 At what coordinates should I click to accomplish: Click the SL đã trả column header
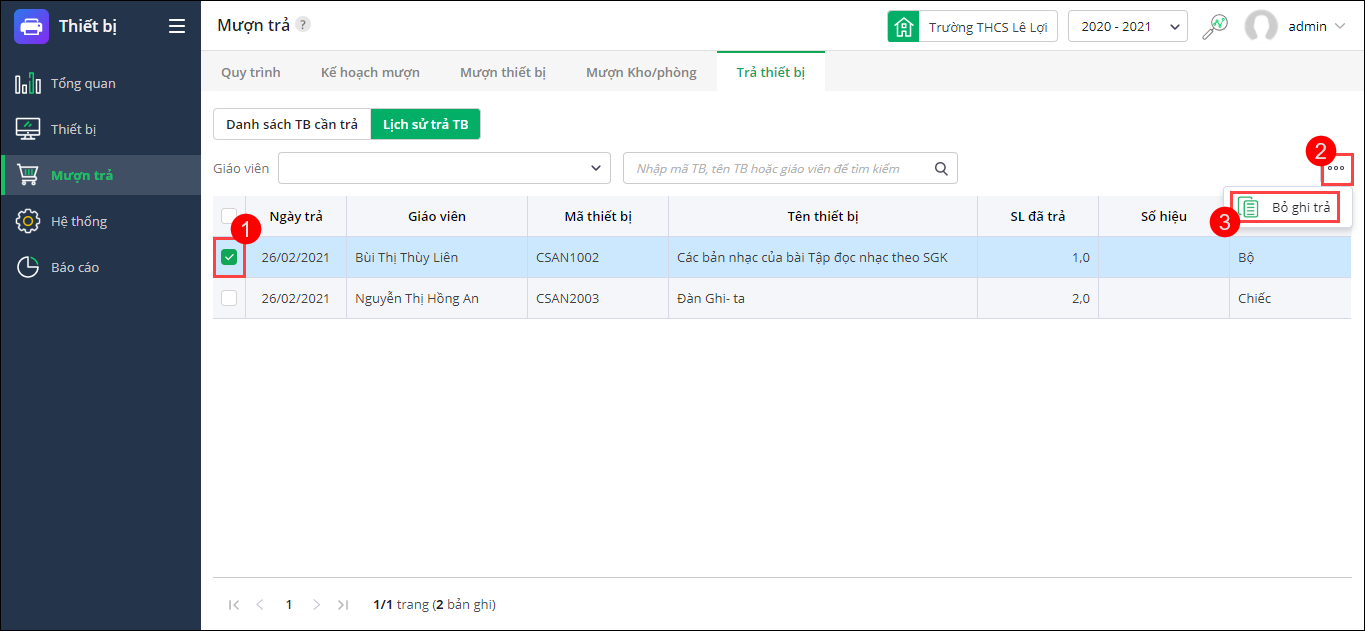[x=1038, y=216]
